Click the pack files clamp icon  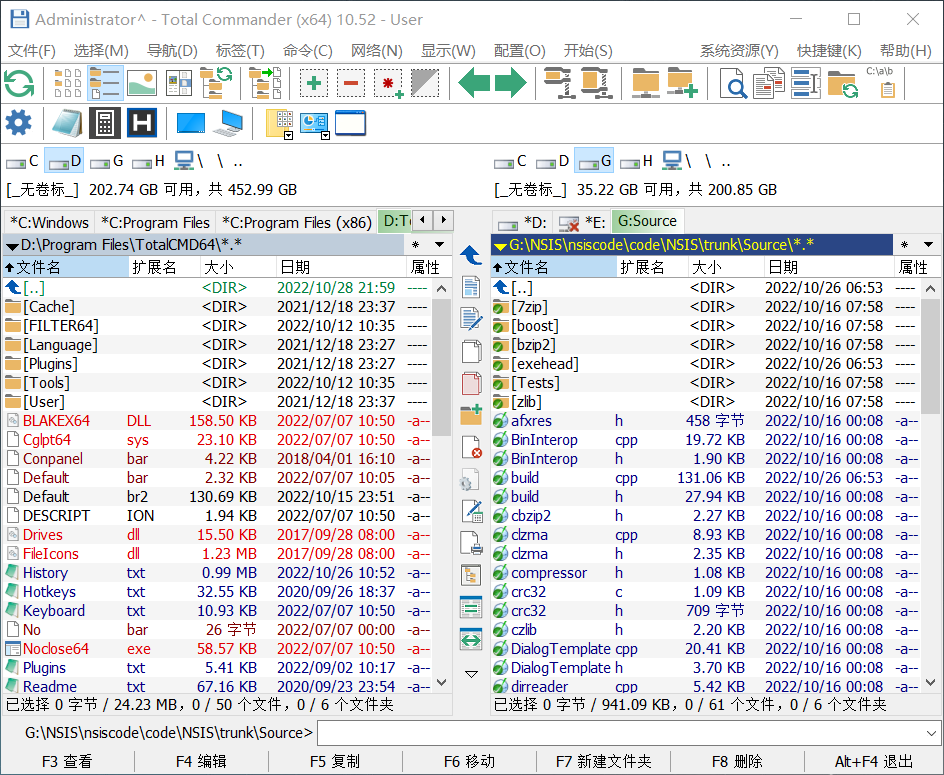tap(558, 83)
